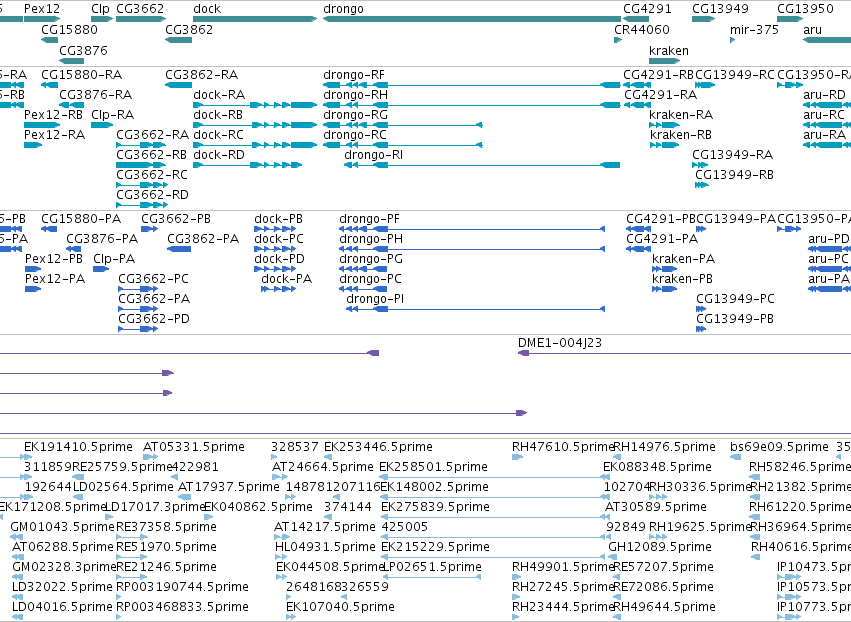The width and height of the screenshot is (851, 622).
Task: Click the drongo gene bar
Action: coord(472,19)
